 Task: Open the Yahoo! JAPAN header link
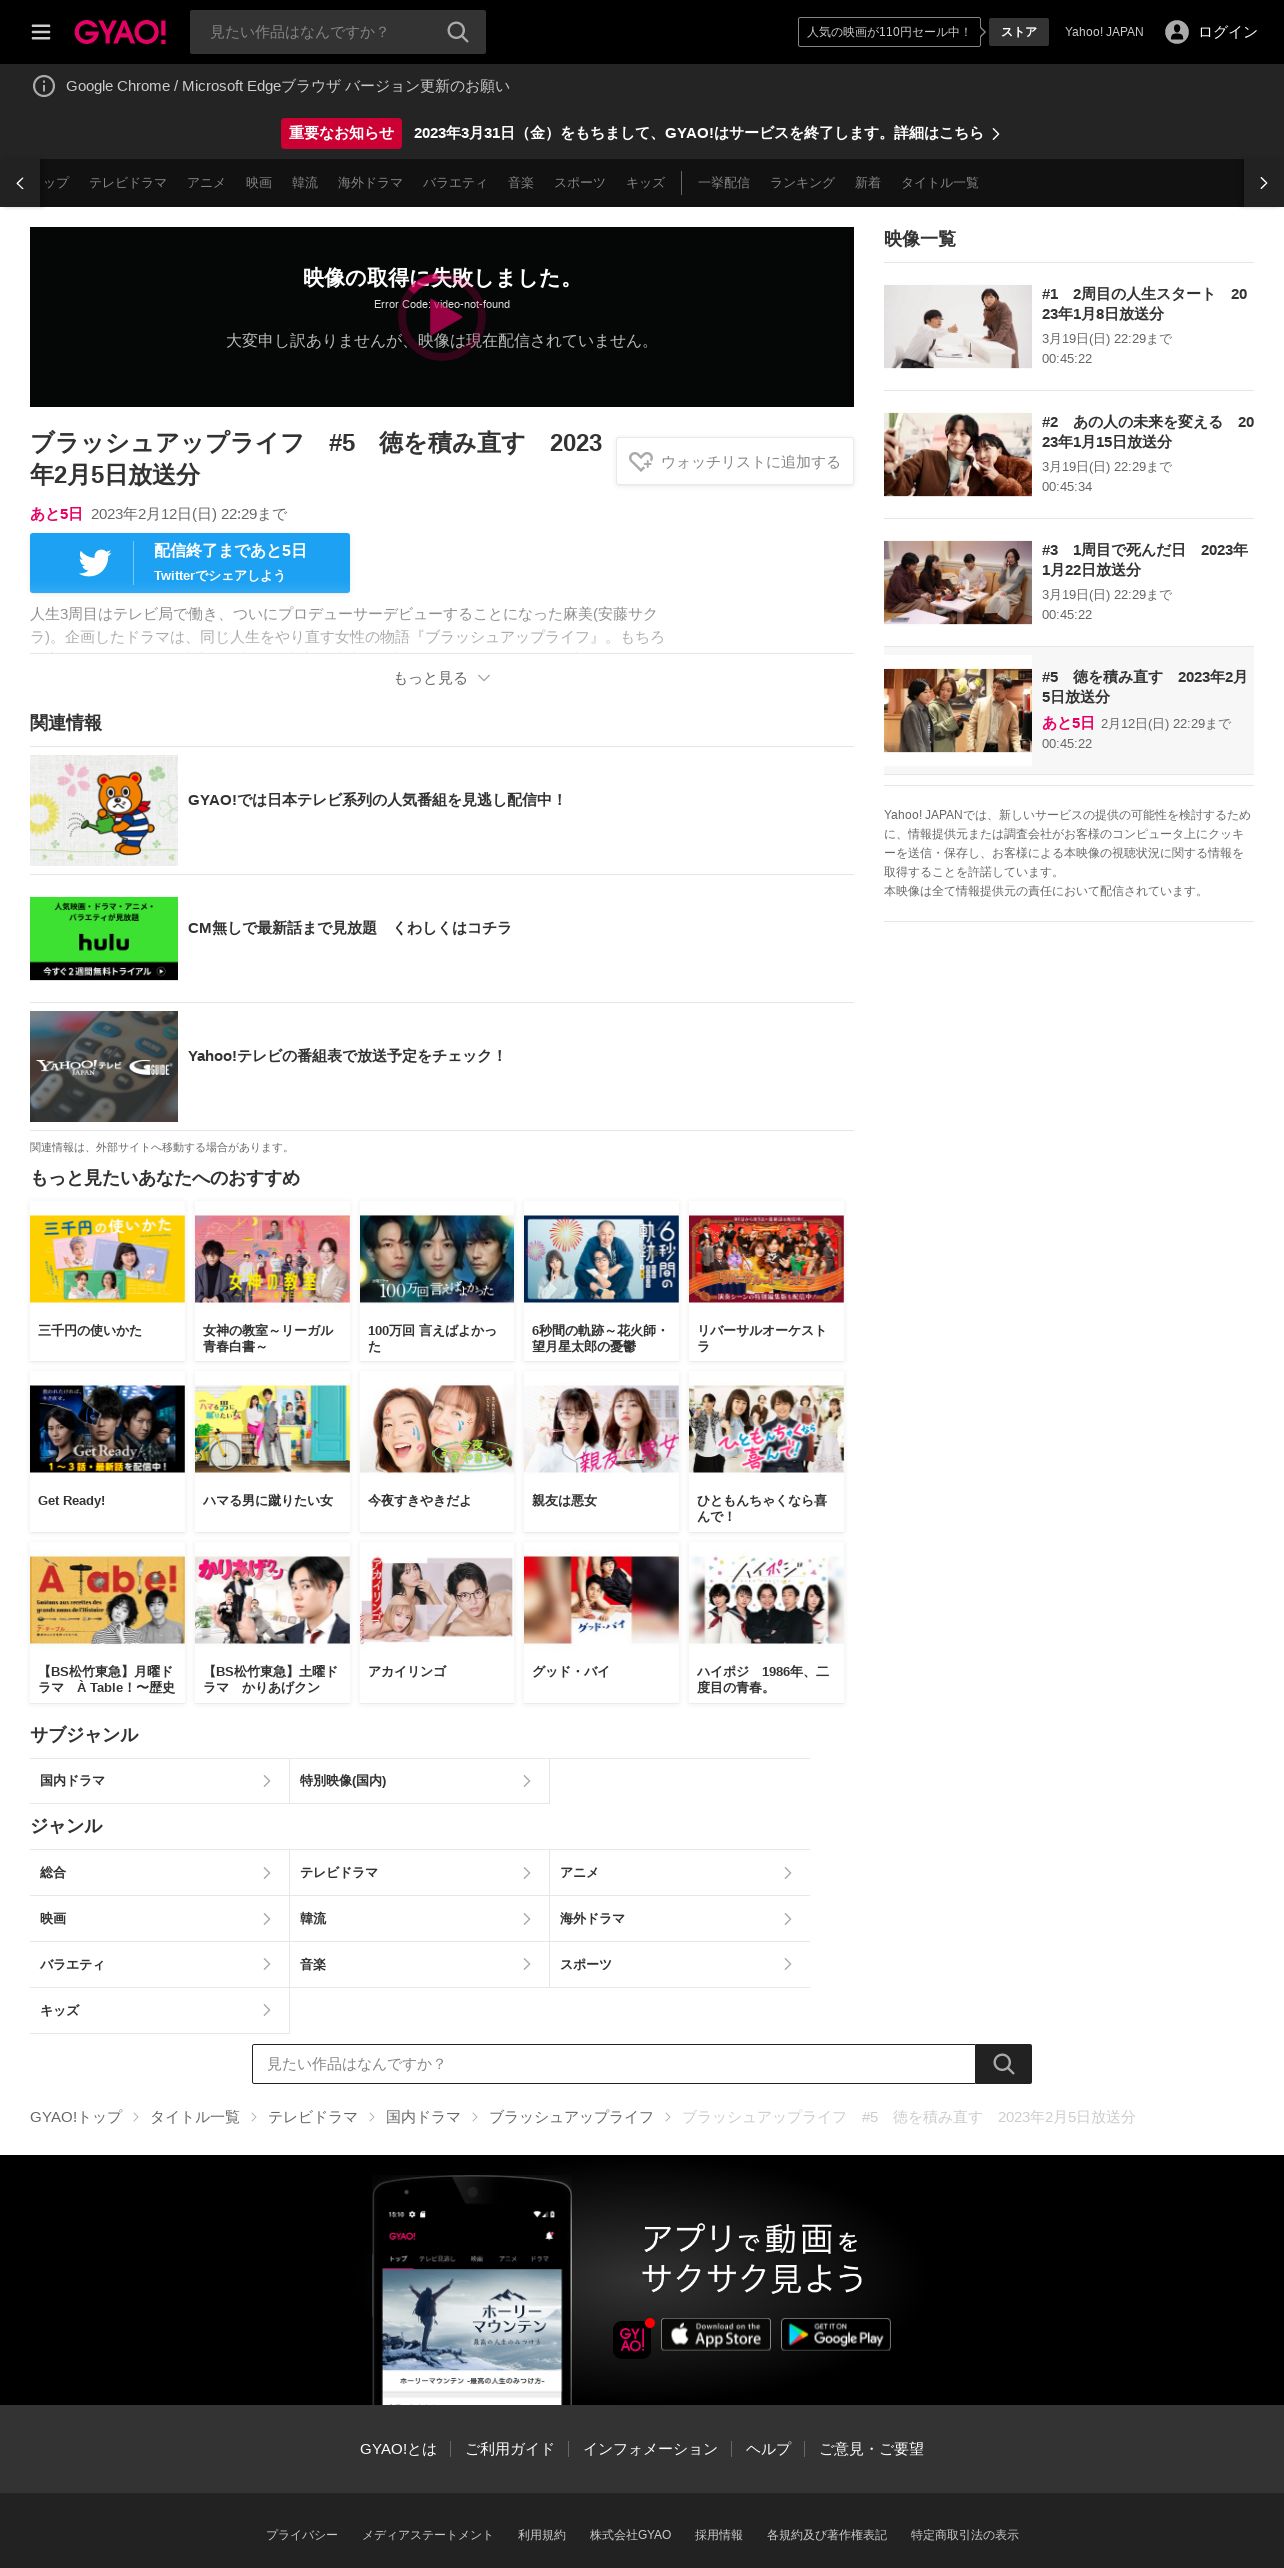(x=1104, y=32)
